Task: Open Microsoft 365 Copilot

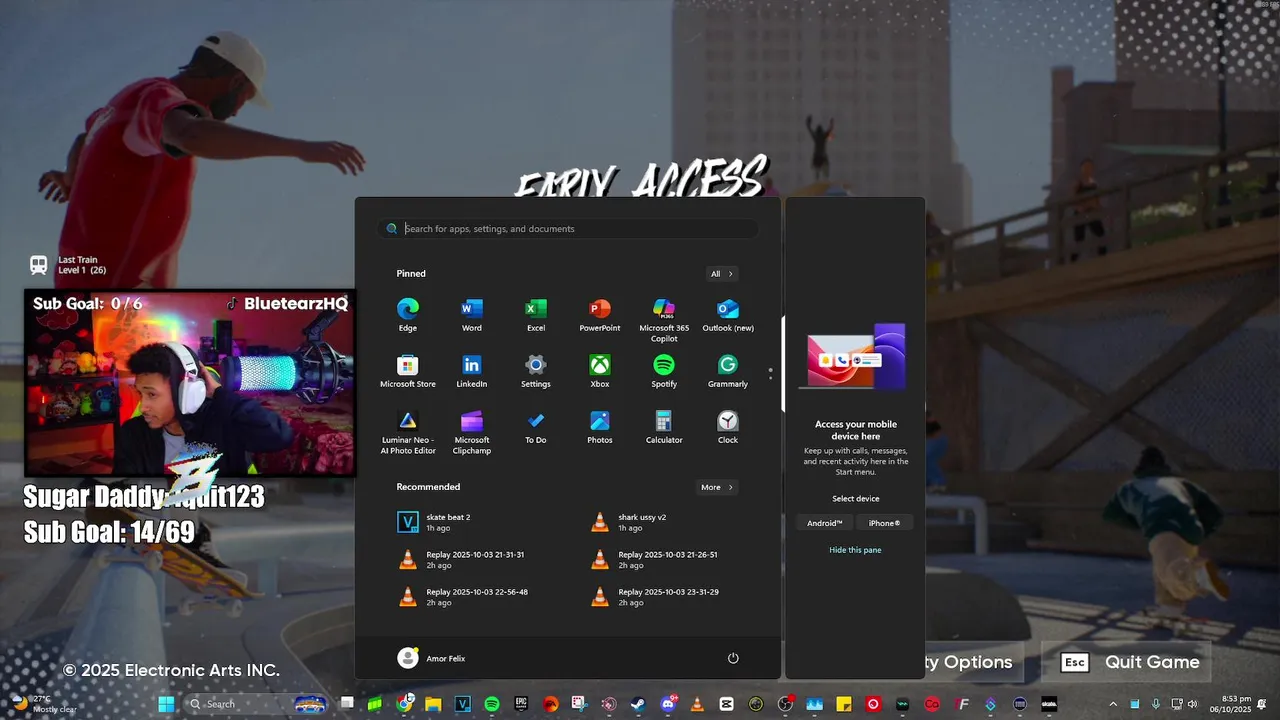Action: click(664, 319)
